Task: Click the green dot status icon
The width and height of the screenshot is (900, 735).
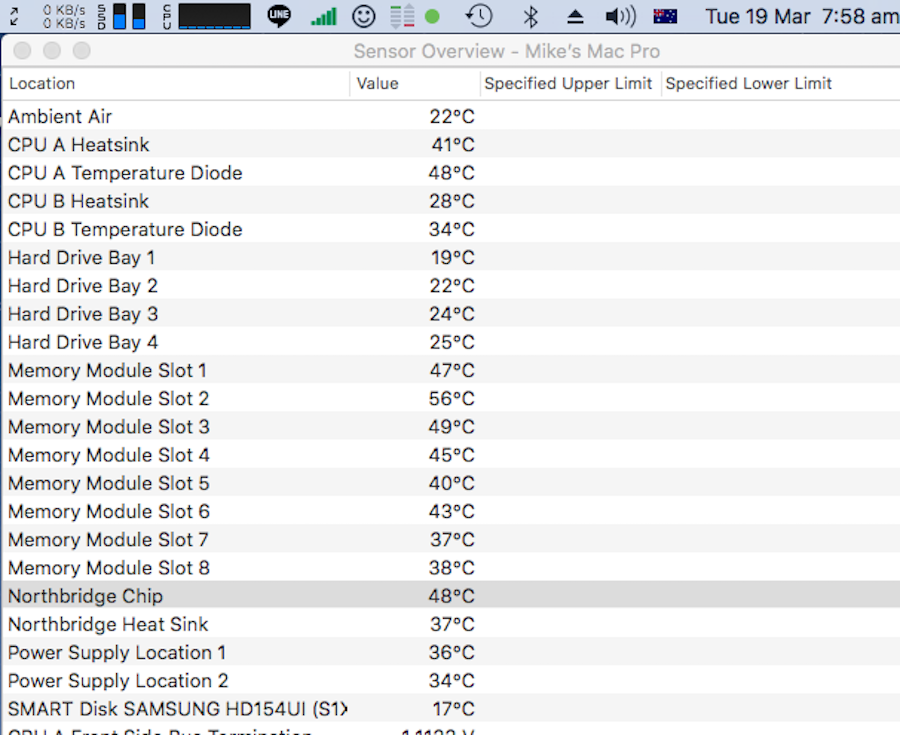Action: [x=432, y=17]
